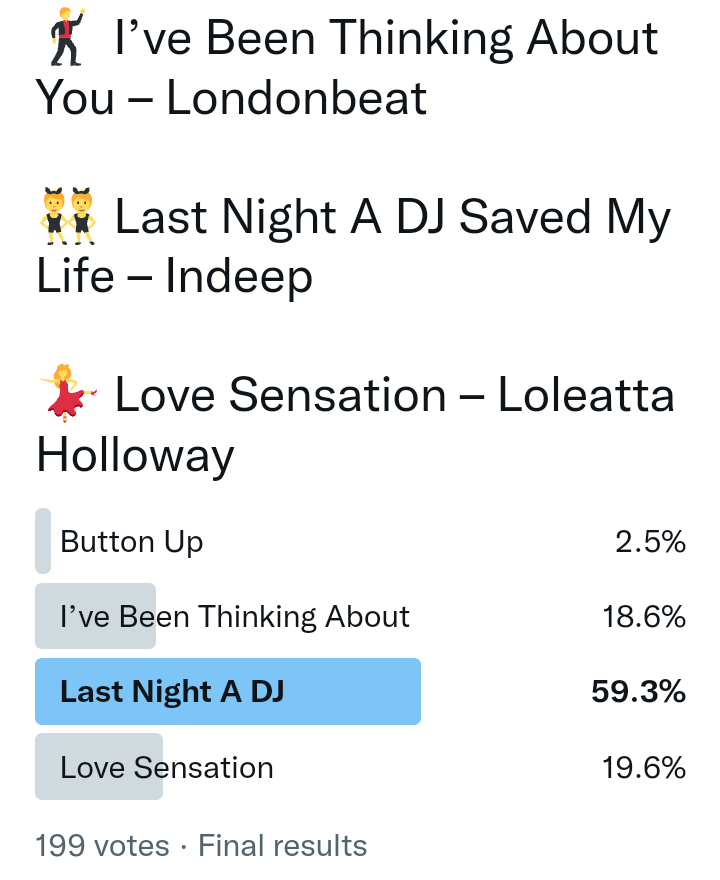The image size is (720, 880).
Task: Click the word Holloway in the tweet
Action: [135, 455]
